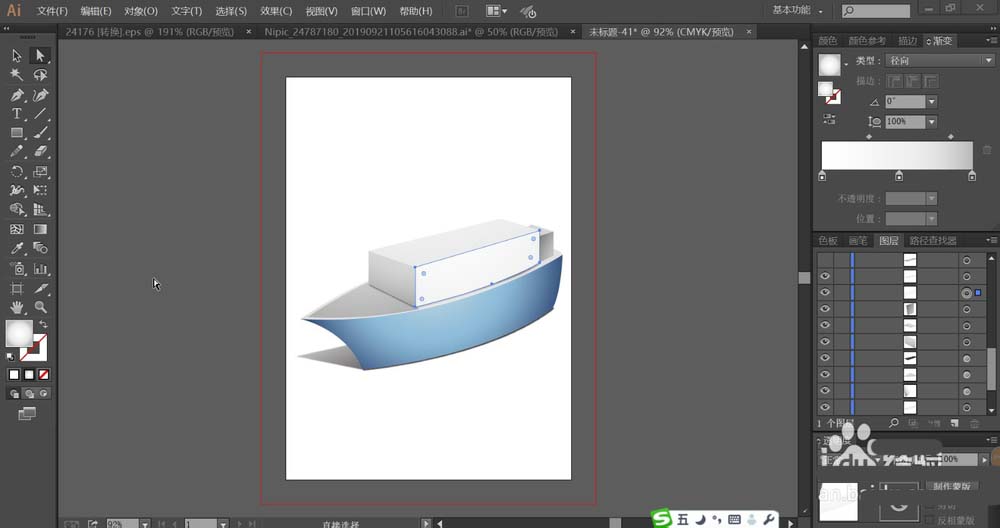Select the middle gradient color stop

pos(899,176)
